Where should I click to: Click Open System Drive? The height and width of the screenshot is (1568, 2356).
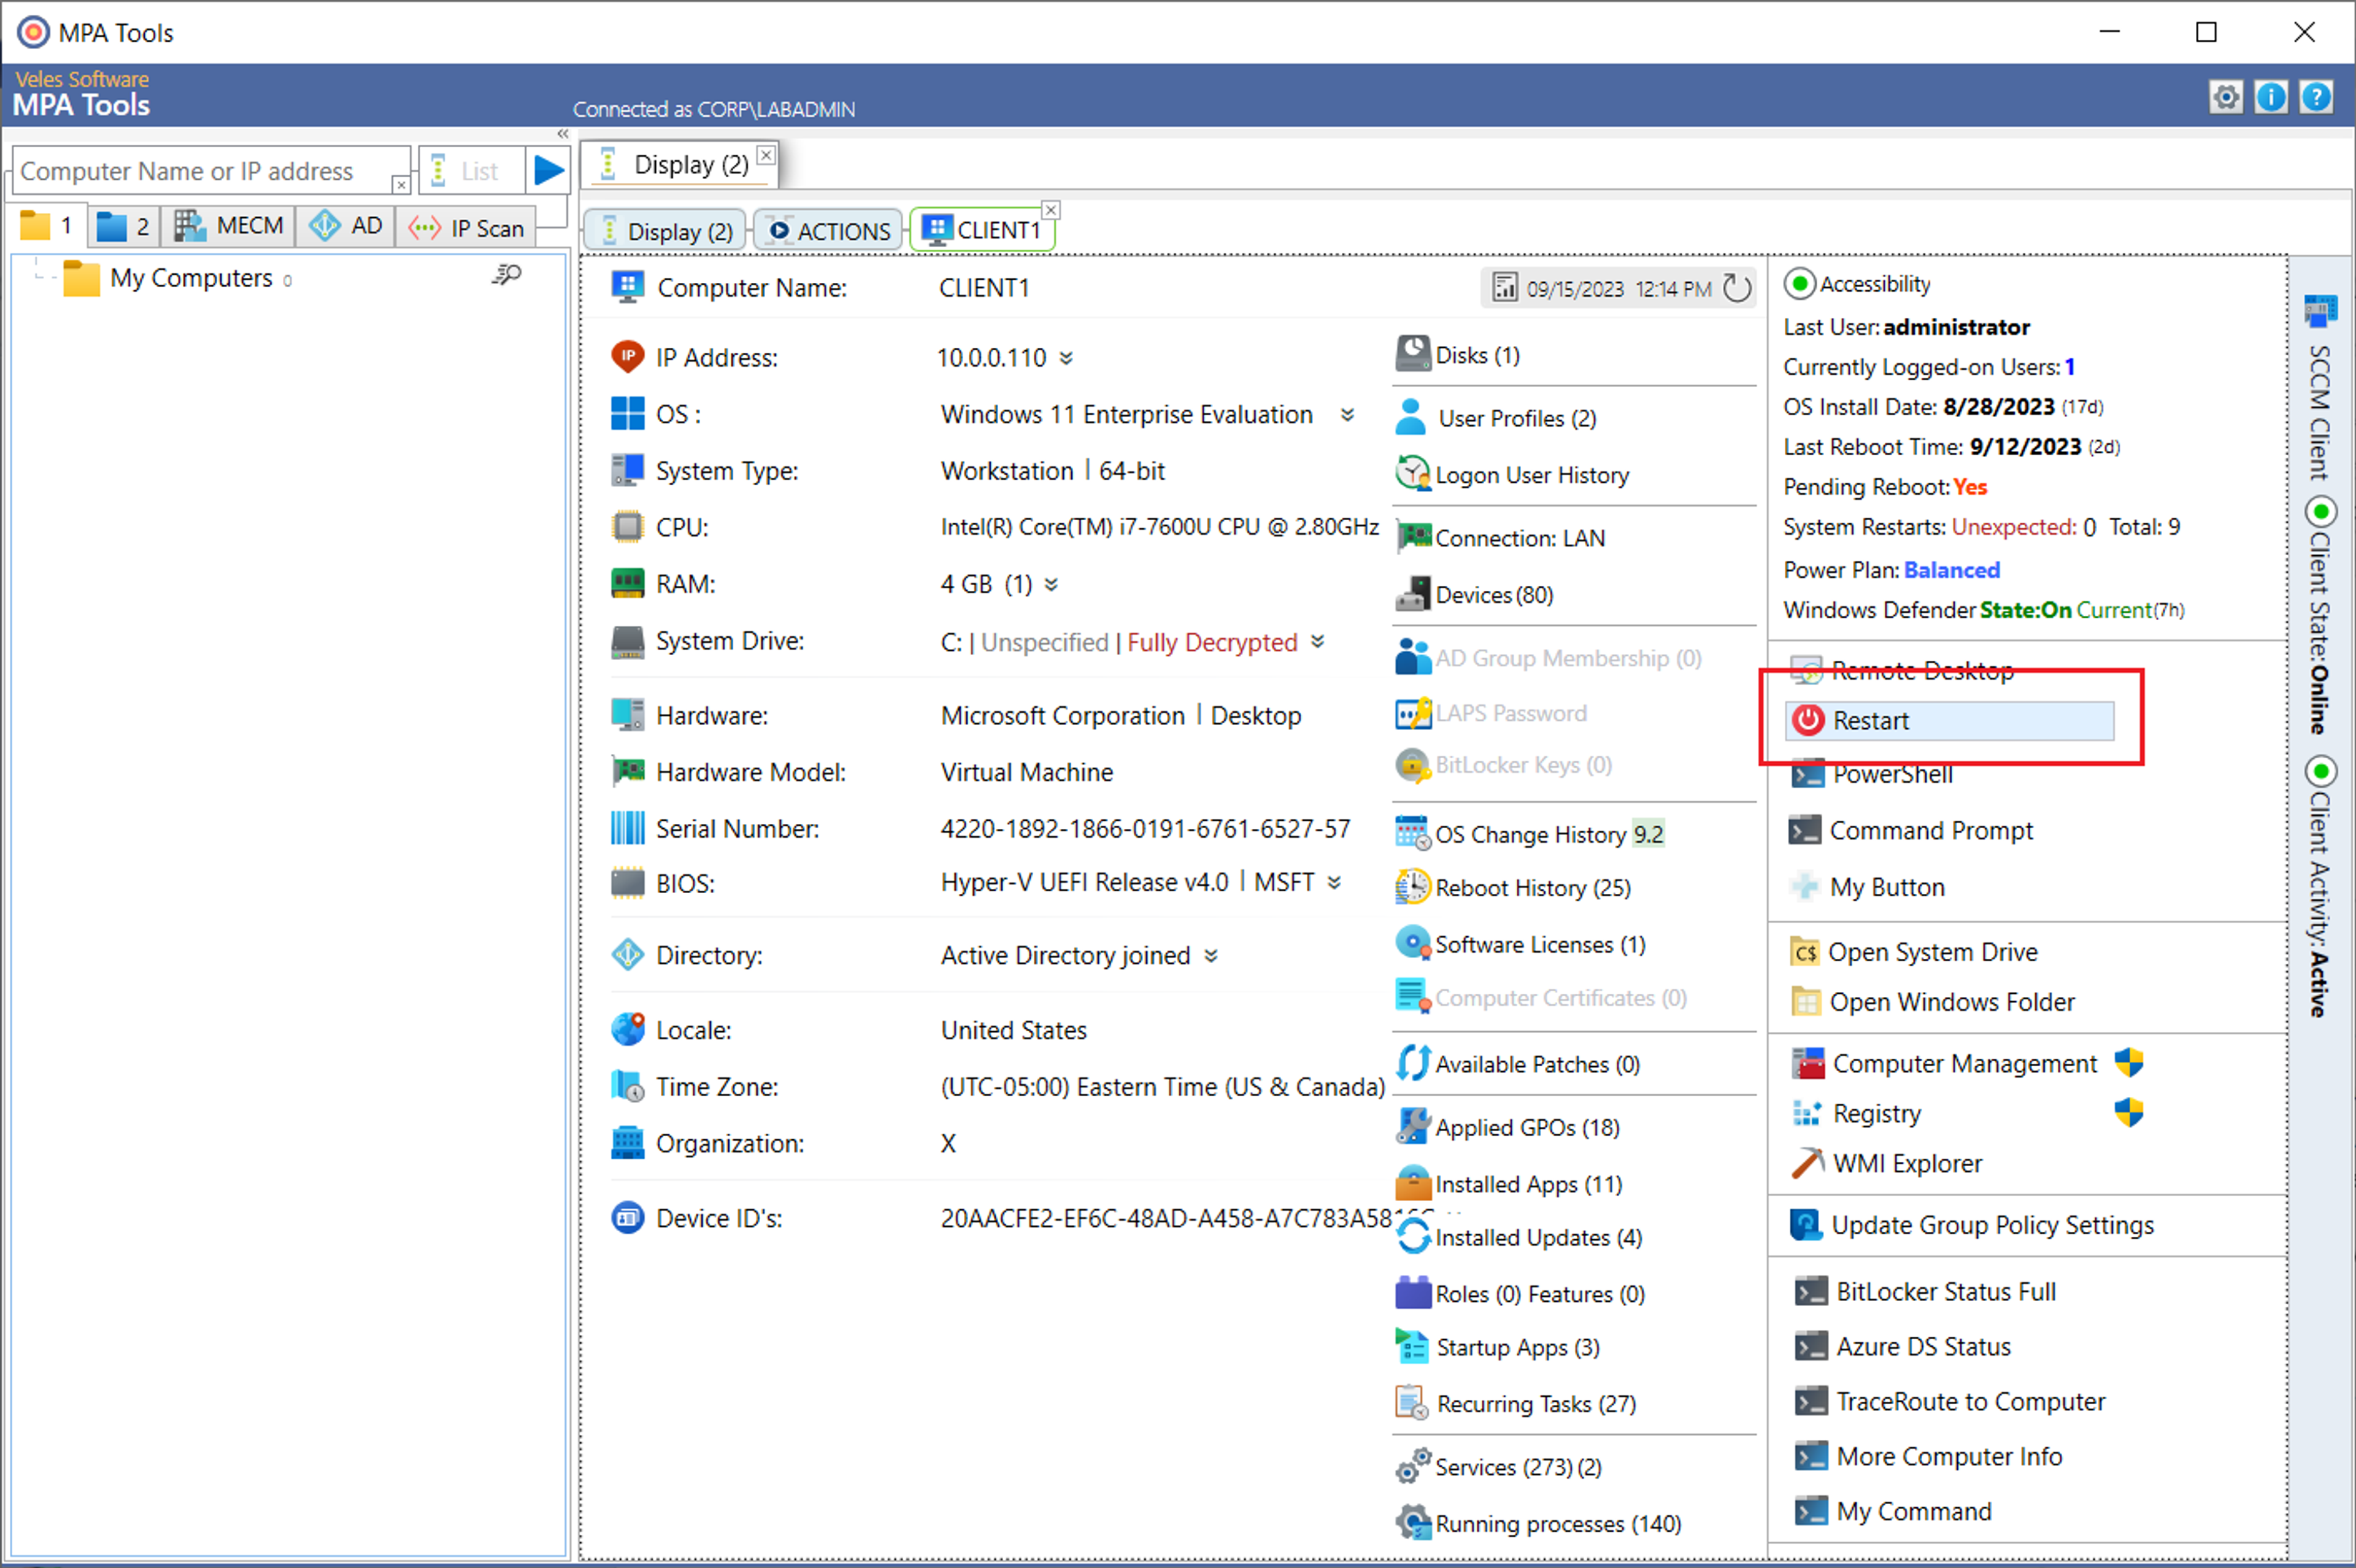click(x=1914, y=952)
